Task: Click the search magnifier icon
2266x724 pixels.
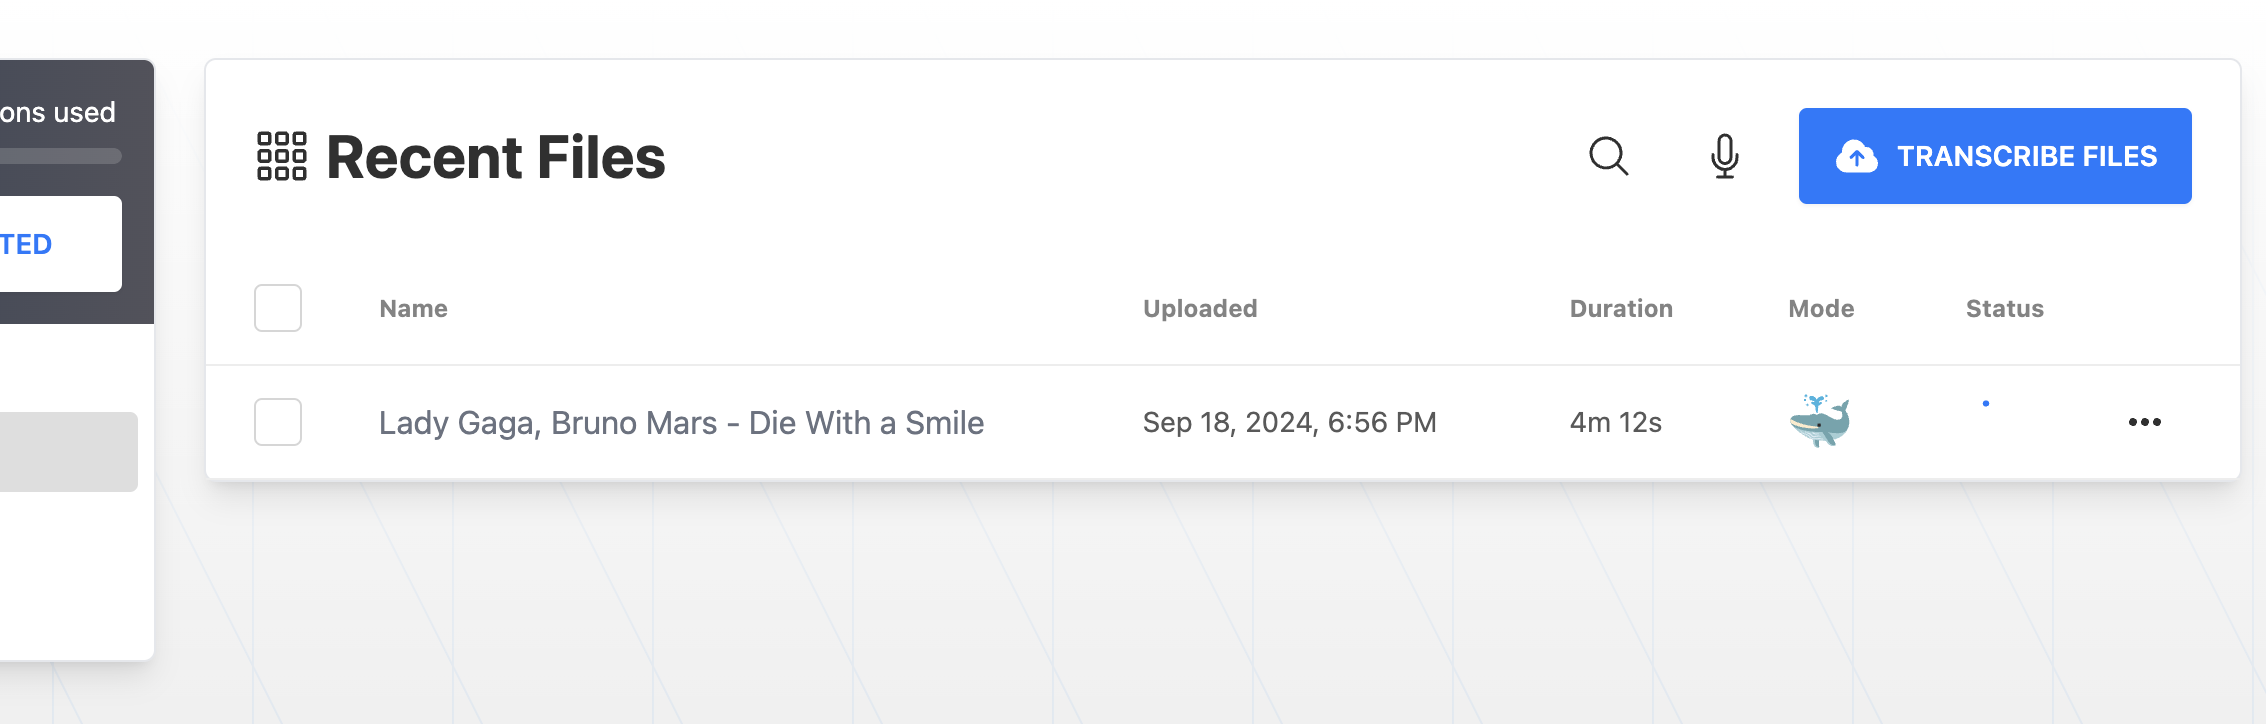Action: 1608,156
